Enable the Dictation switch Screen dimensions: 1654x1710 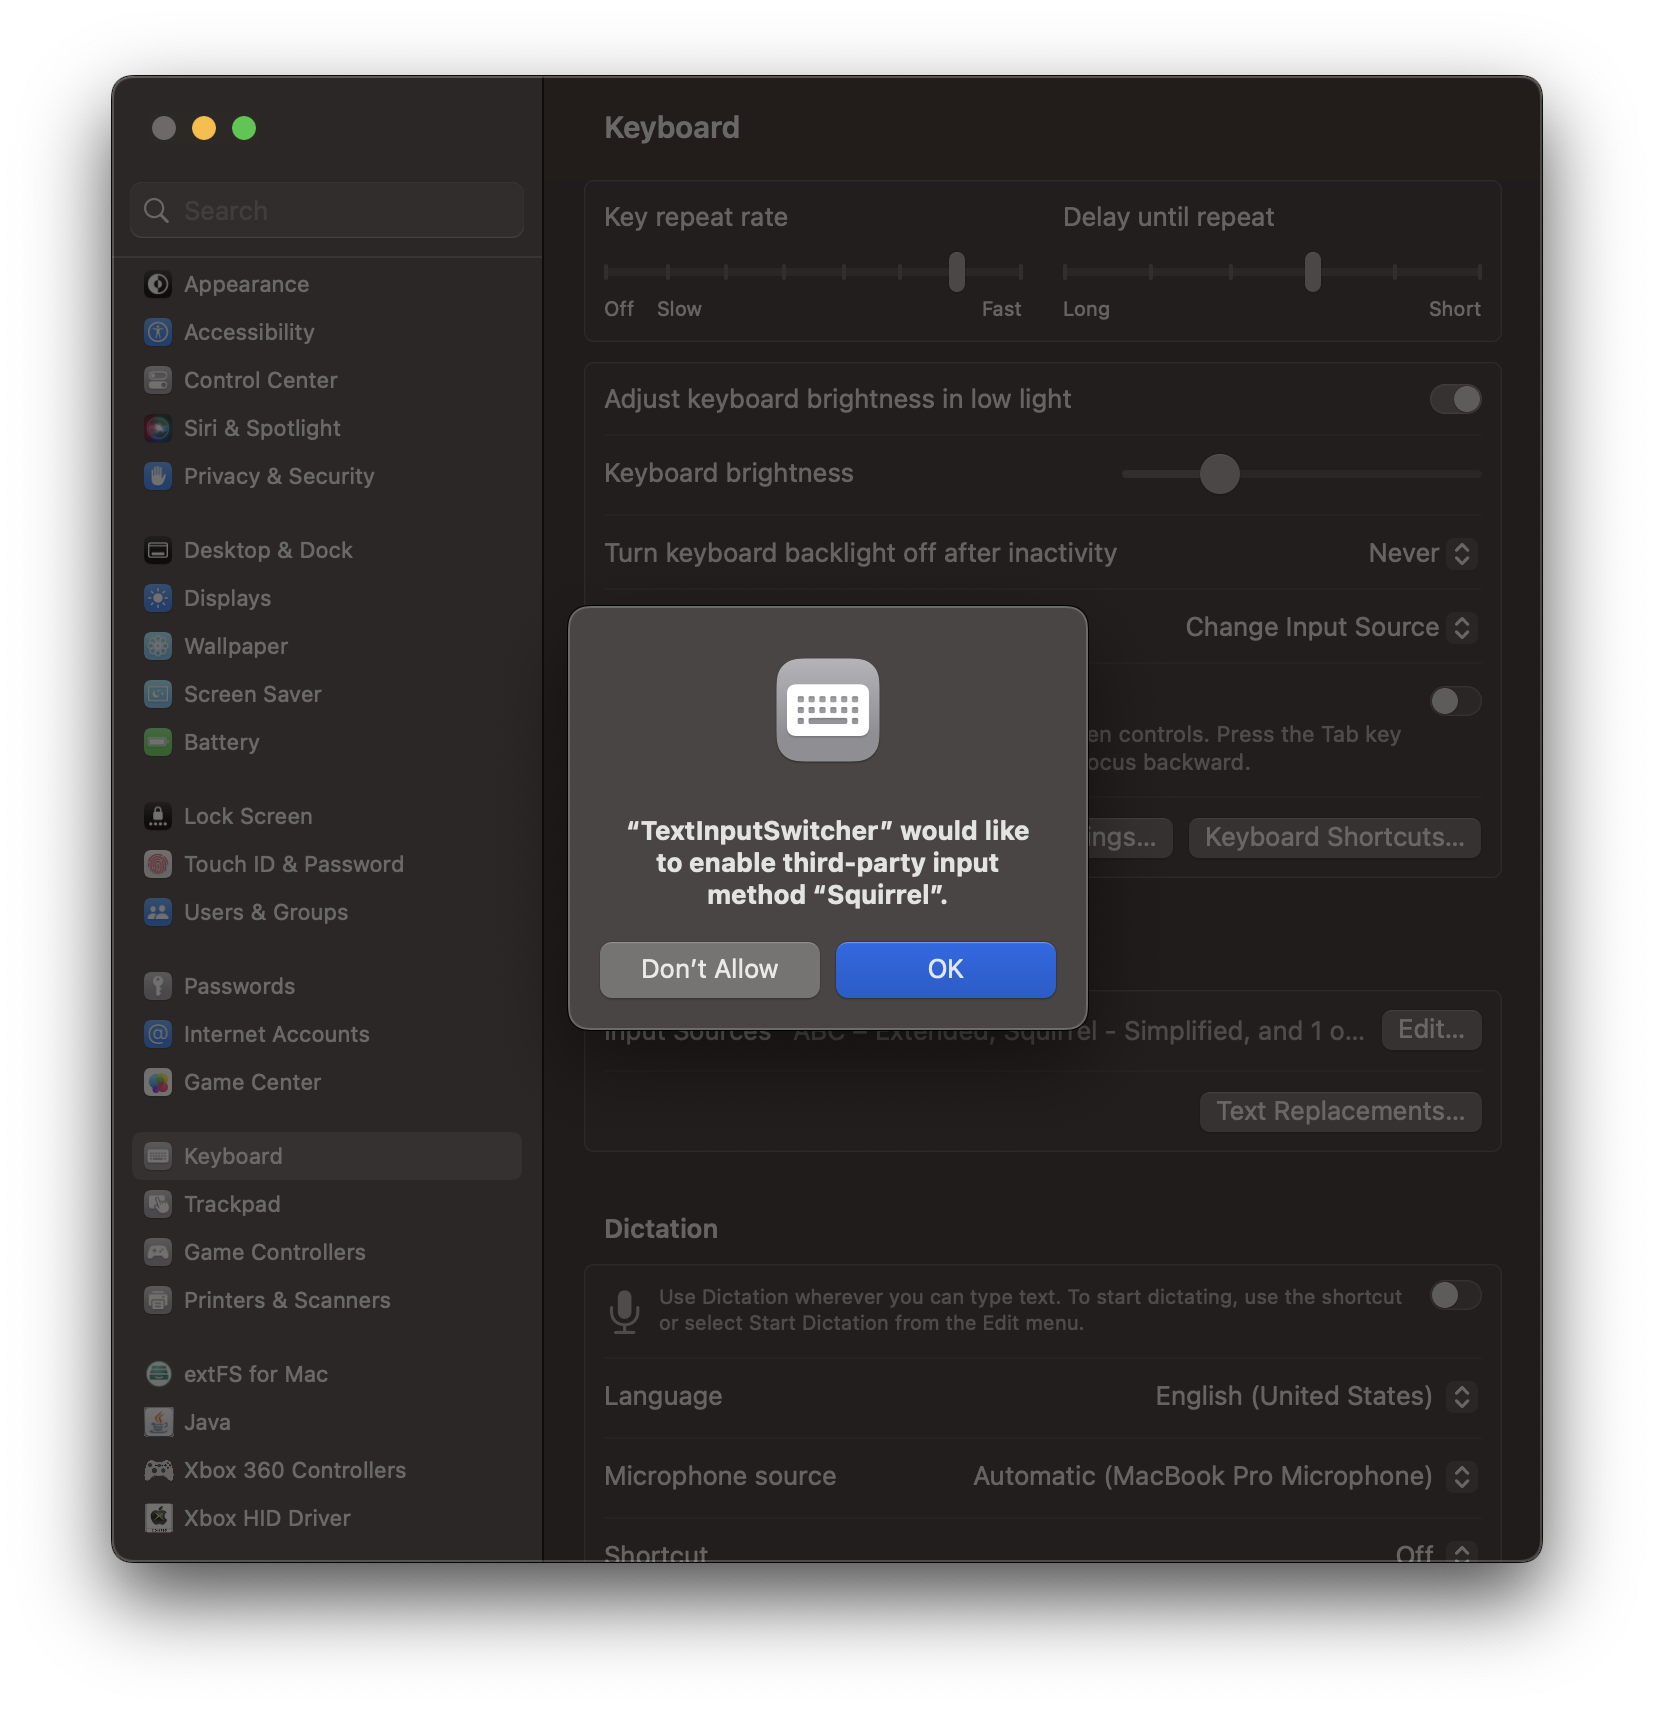pyautogui.click(x=1455, y=1297)
